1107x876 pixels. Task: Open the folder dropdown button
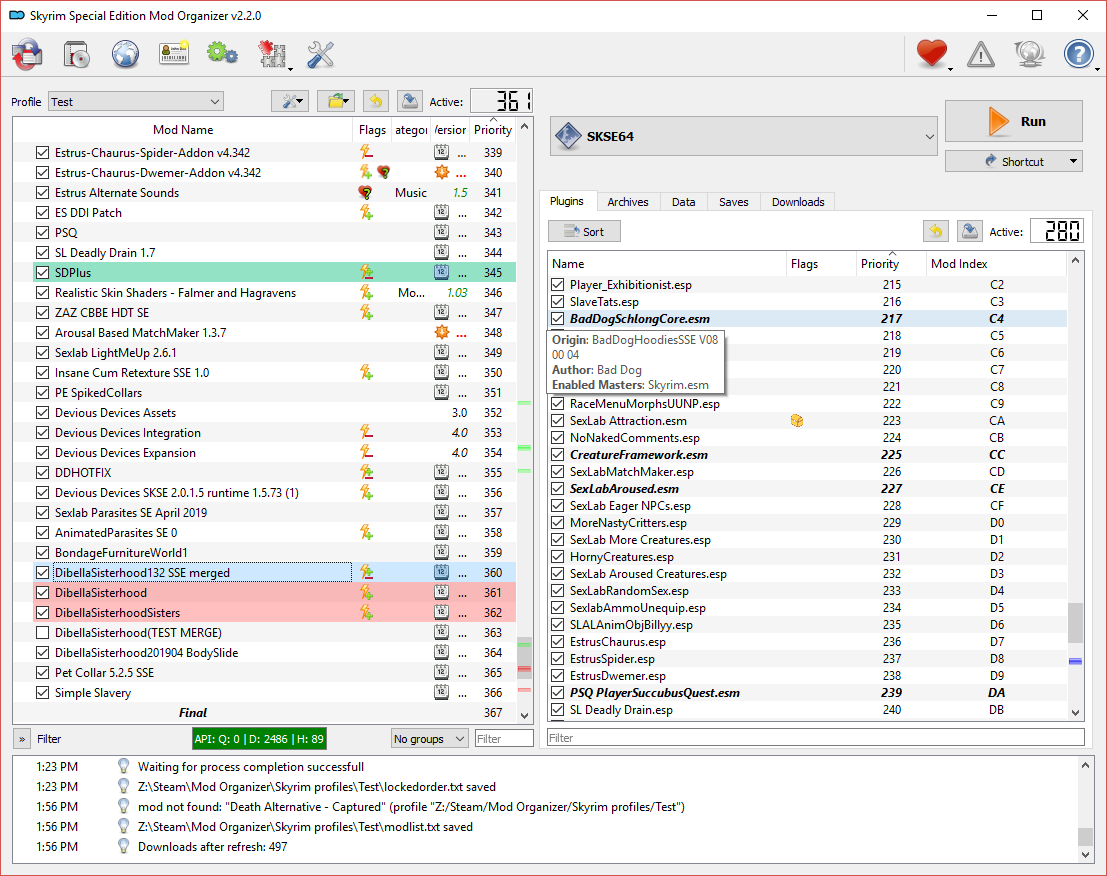click(x=335, y=102)
